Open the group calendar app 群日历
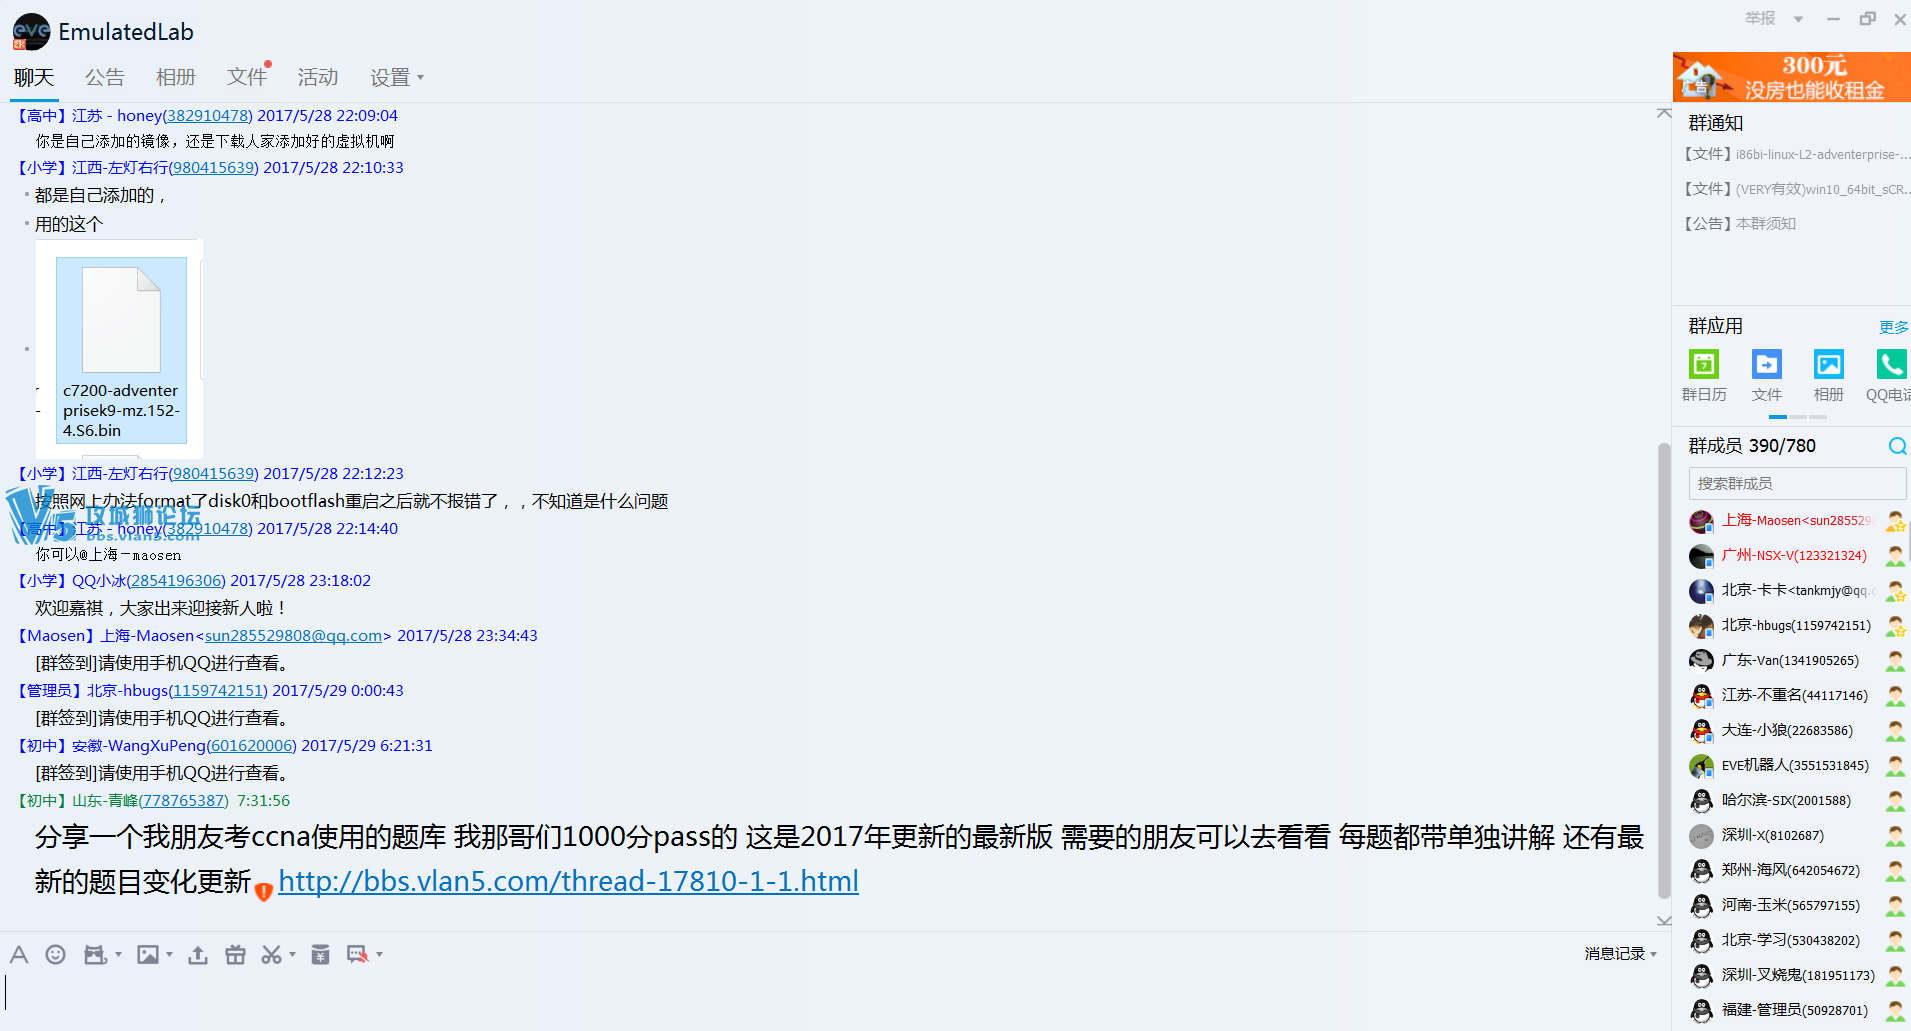The height and width of the screenshot is (1031, 1911). [x=1703, y=365]
